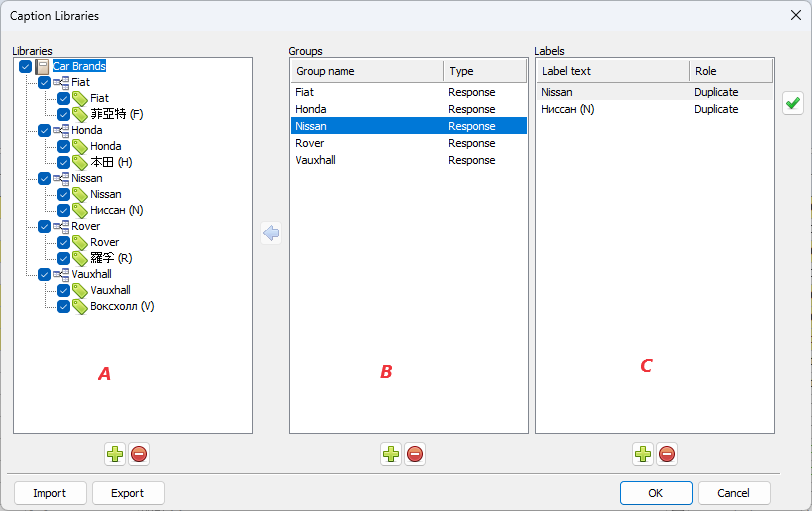Toggle the Rover group checkbox

[45, 226]
